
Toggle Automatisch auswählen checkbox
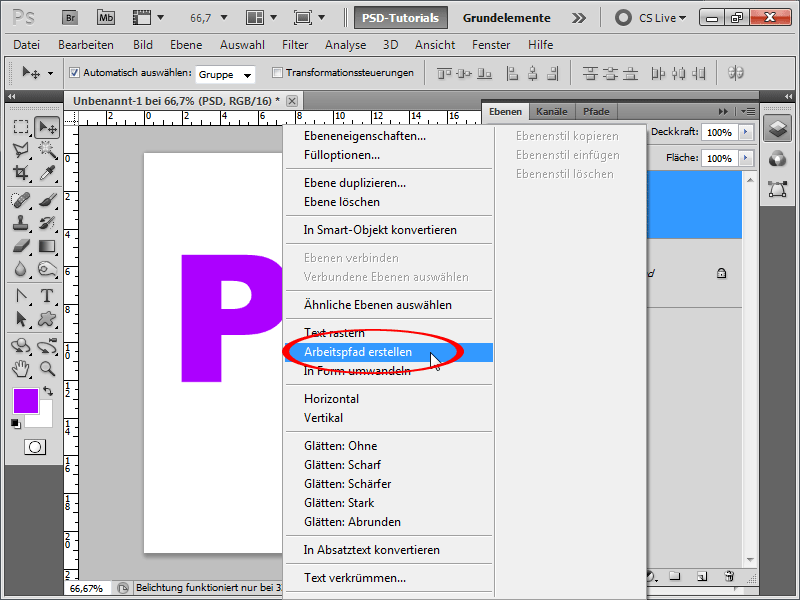click(74, 73)
